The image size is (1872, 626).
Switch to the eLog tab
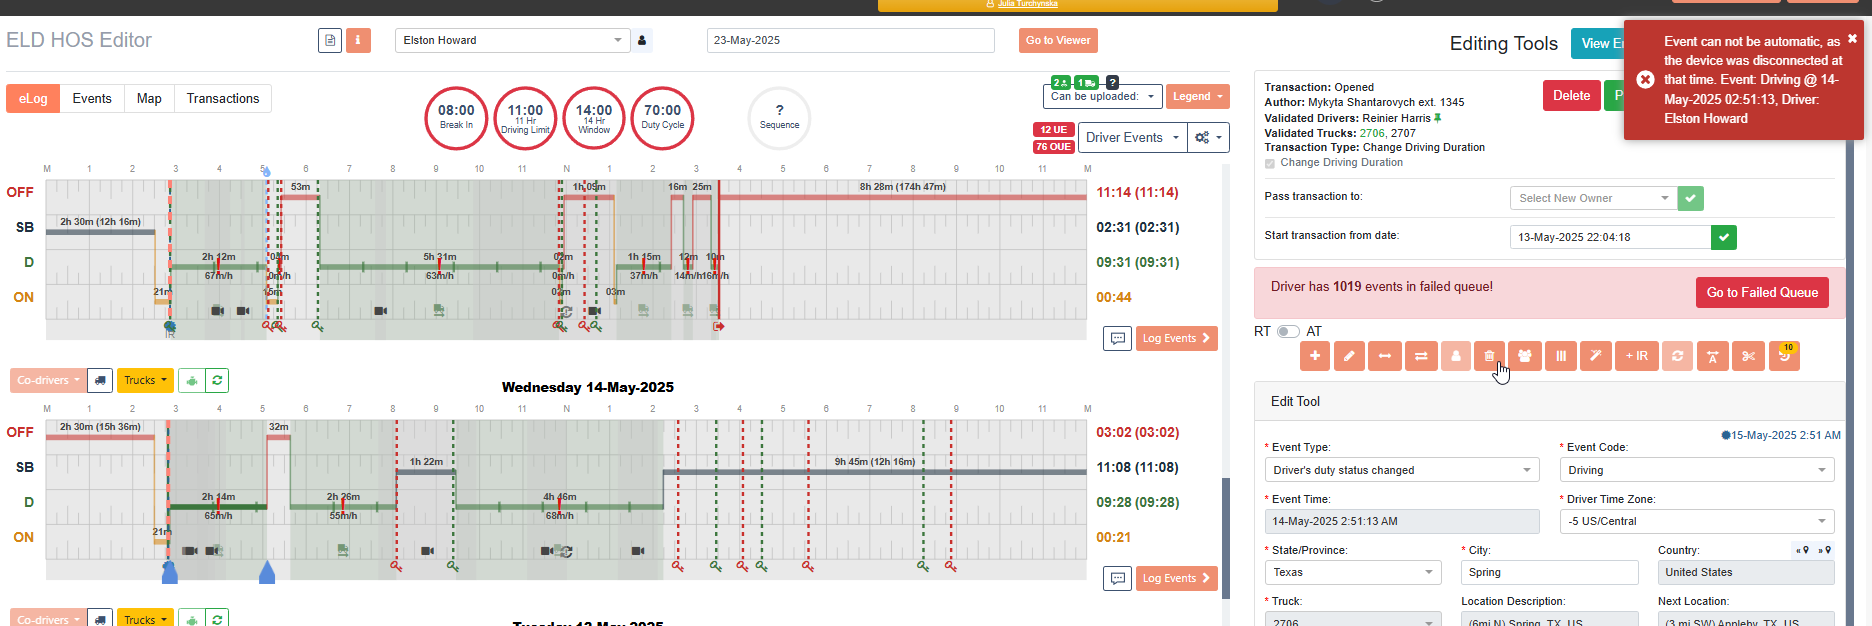coord(33,99)
